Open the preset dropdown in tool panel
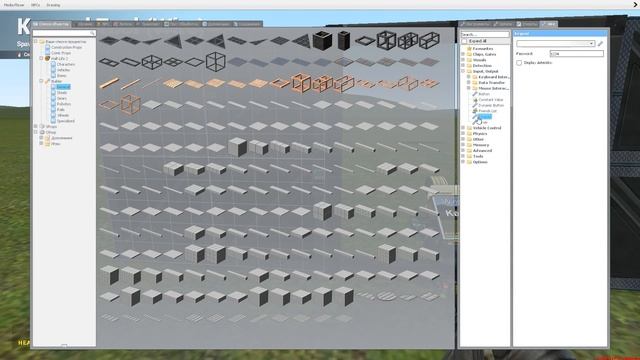Viewport: 640px width, 360px height. coord(555,43)
